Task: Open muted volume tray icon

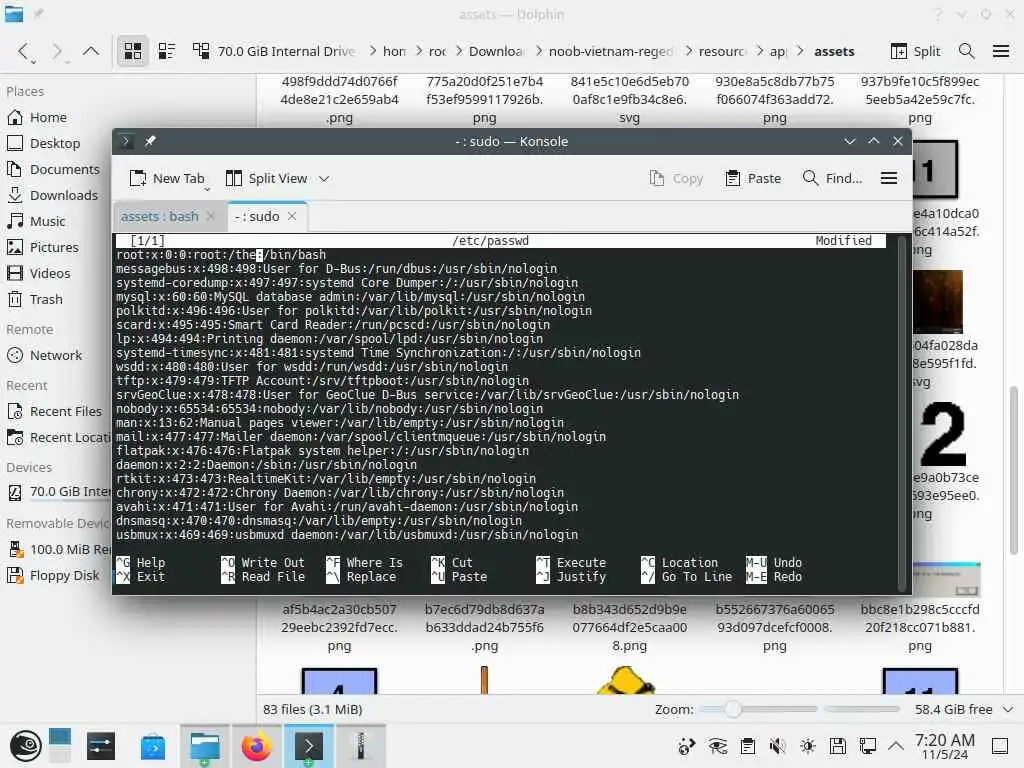Action: 777,746
